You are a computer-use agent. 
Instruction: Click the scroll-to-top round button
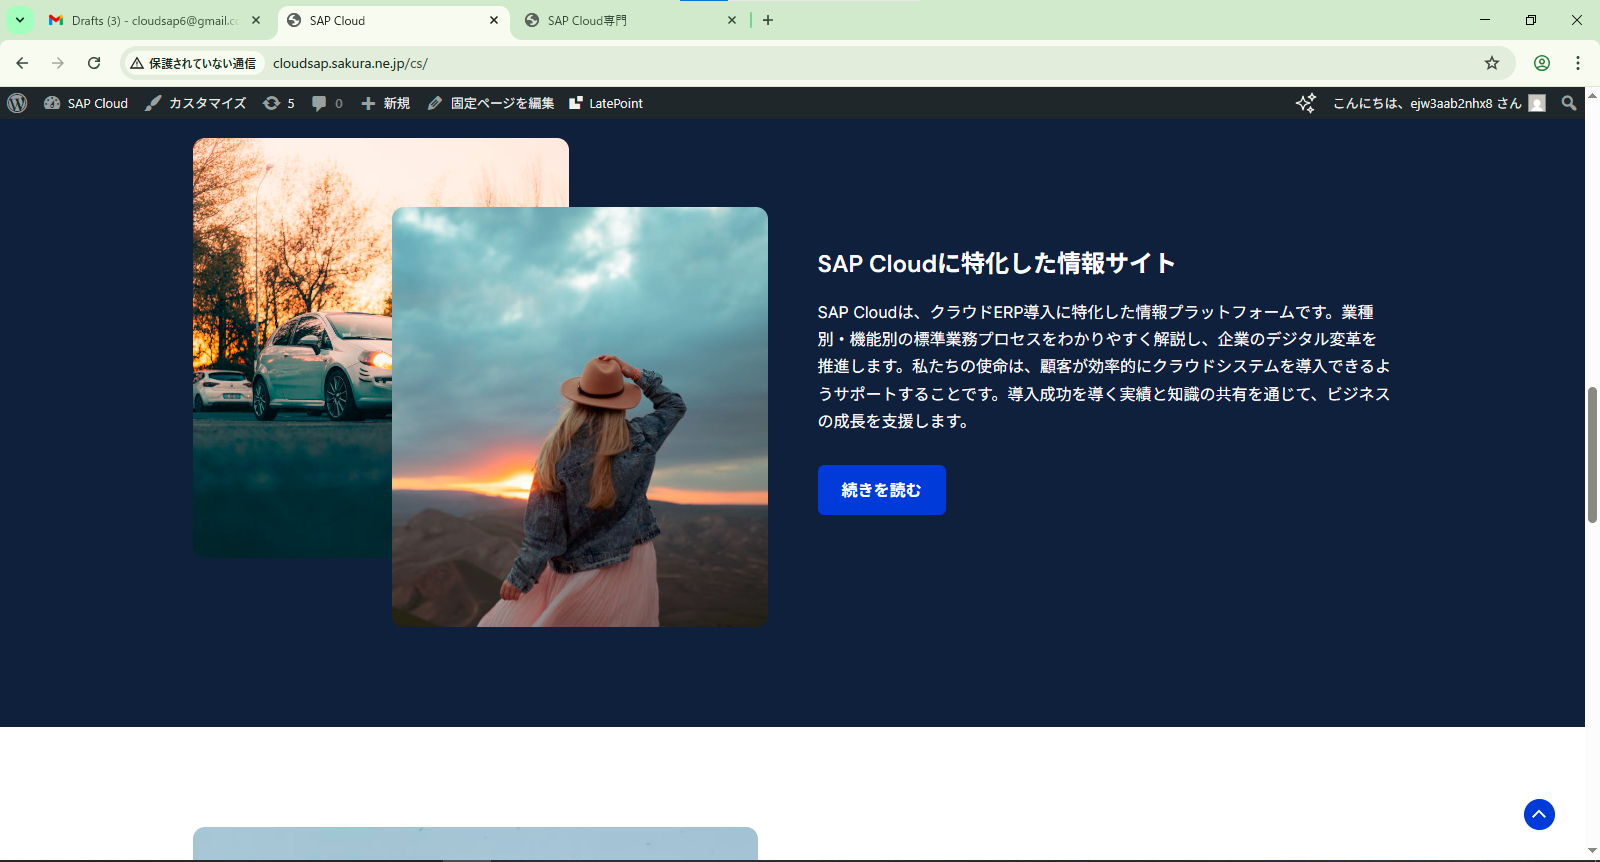click(1539, 814)
